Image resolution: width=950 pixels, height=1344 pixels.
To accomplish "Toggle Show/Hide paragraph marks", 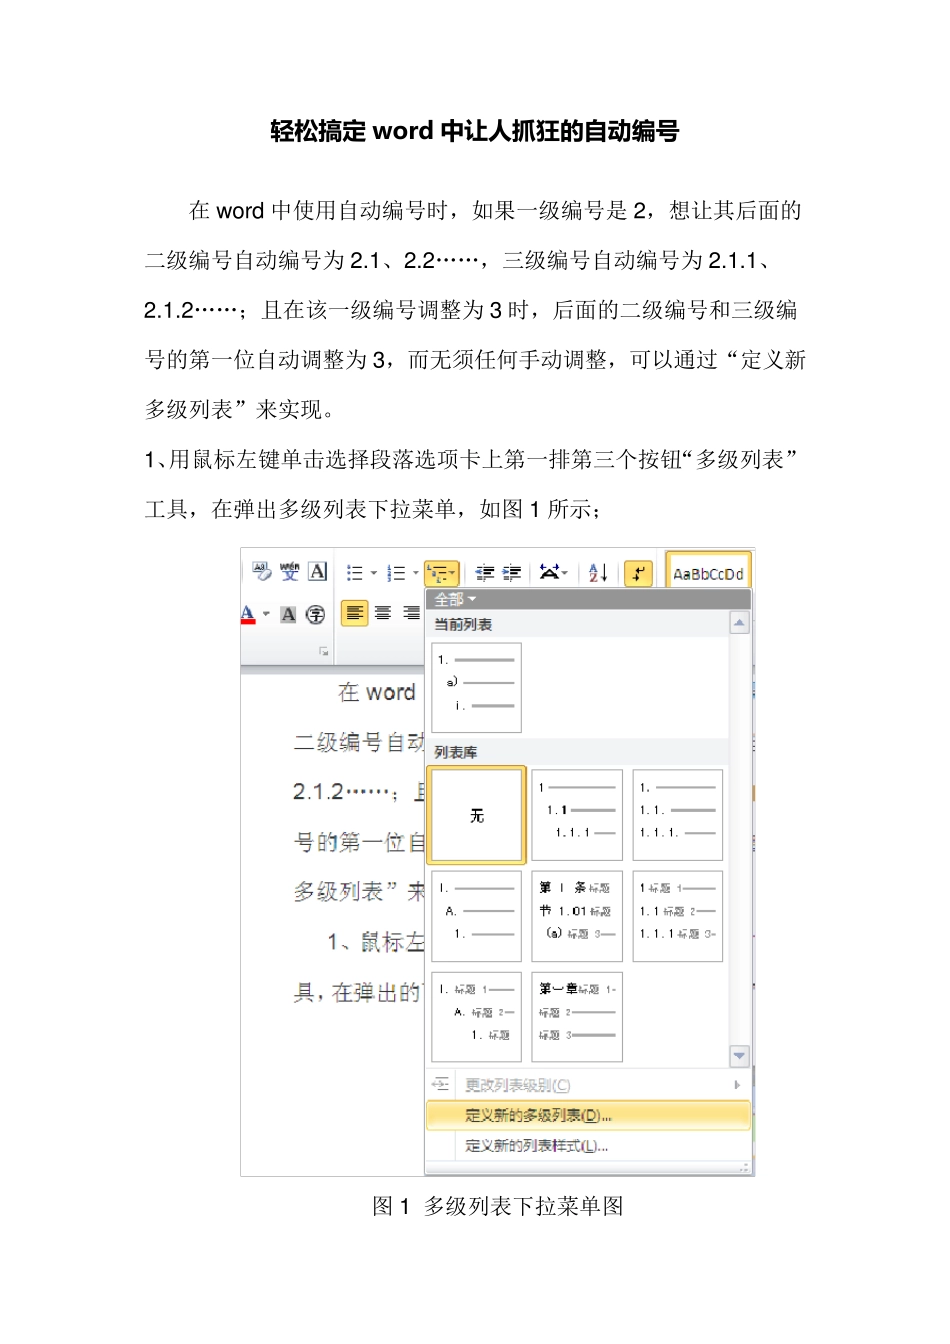I will click(x=638, y=573).
